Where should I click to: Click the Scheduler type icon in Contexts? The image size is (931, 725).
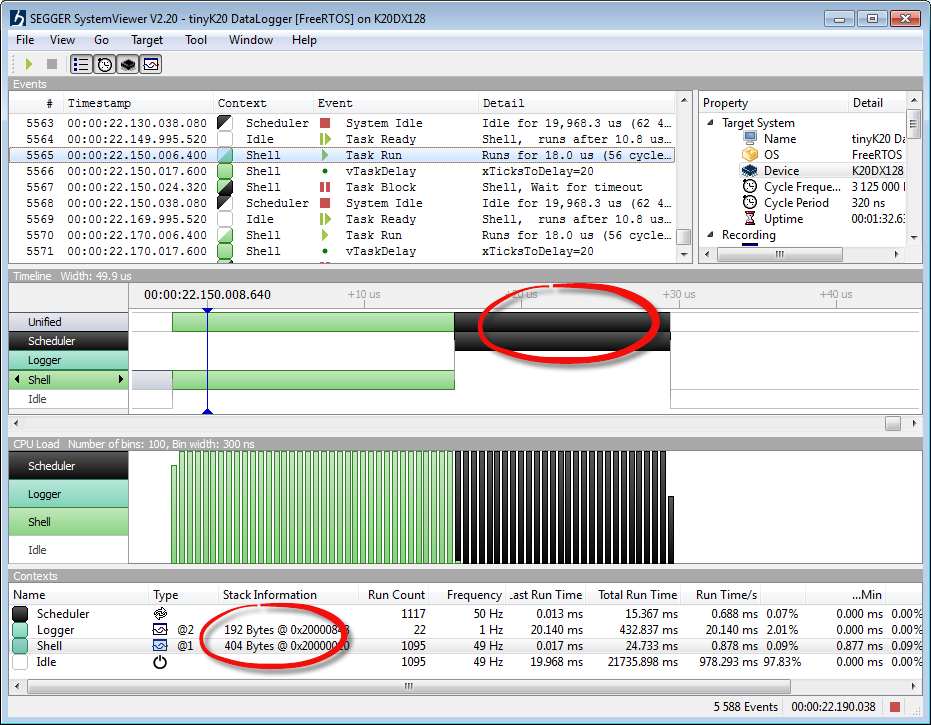click(160, 614)
